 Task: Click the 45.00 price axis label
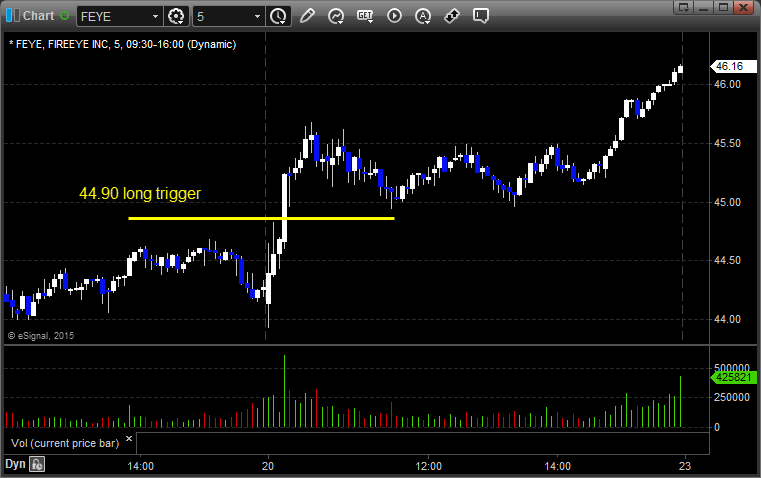pyautogui.click(x=727, y=202)
